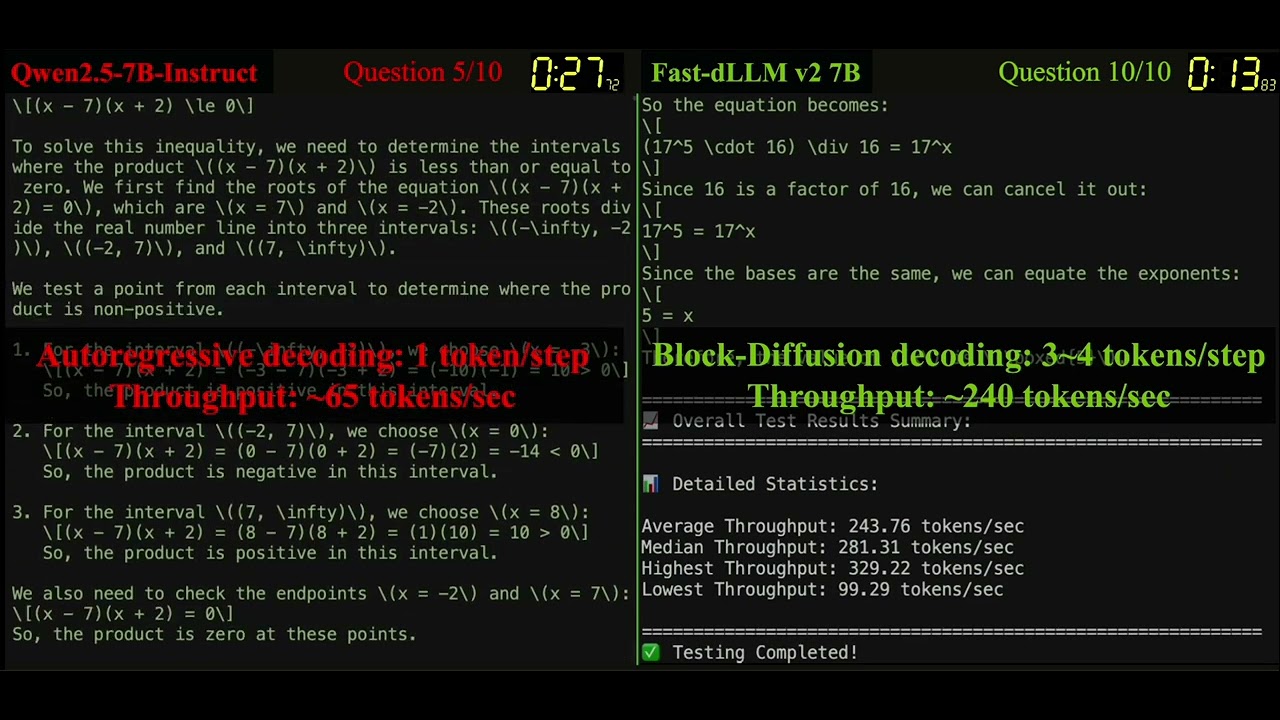Click 'Overall Test Results Summary:' line

(x=821, y=421)
